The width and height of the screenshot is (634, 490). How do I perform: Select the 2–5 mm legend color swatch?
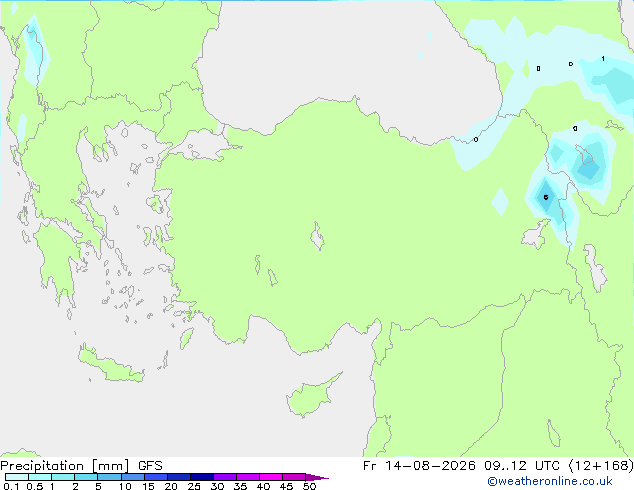pyautogui.click(x=86, y=477)
